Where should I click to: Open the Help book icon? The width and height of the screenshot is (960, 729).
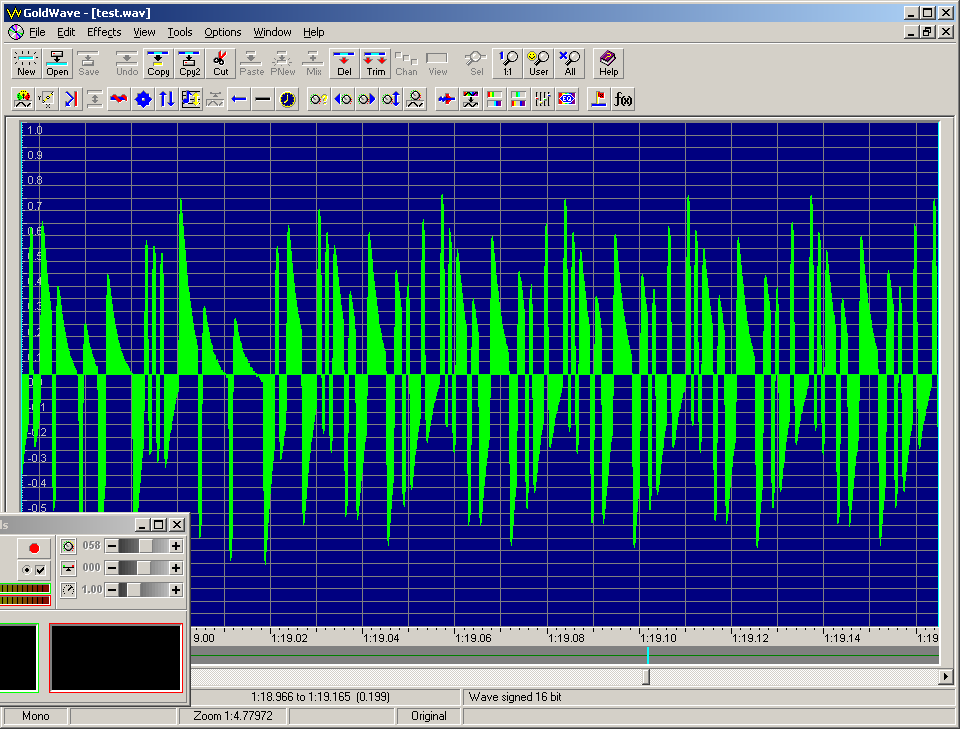[x=608, y=64]
